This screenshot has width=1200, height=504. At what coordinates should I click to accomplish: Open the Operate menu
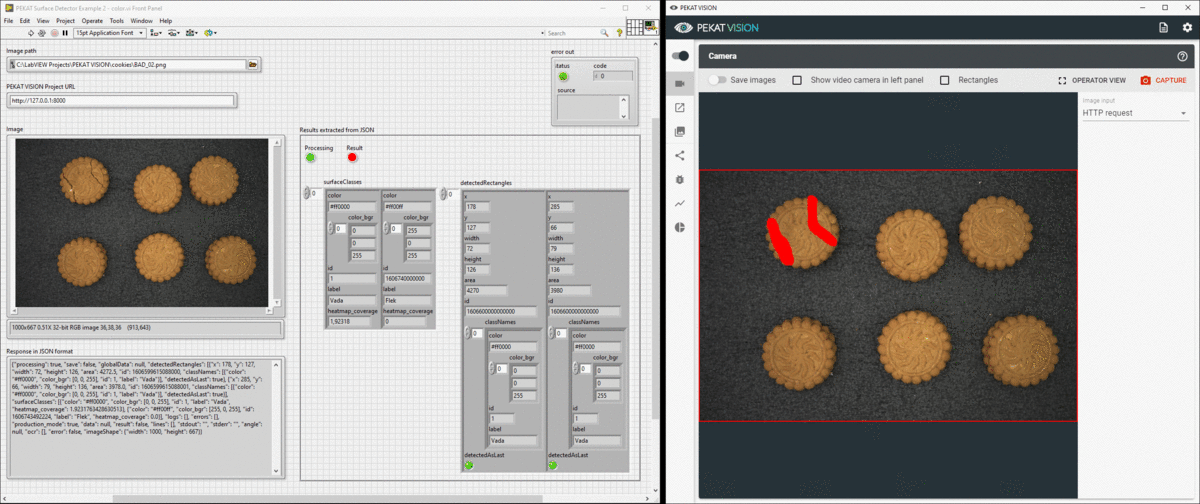point(92,20)
